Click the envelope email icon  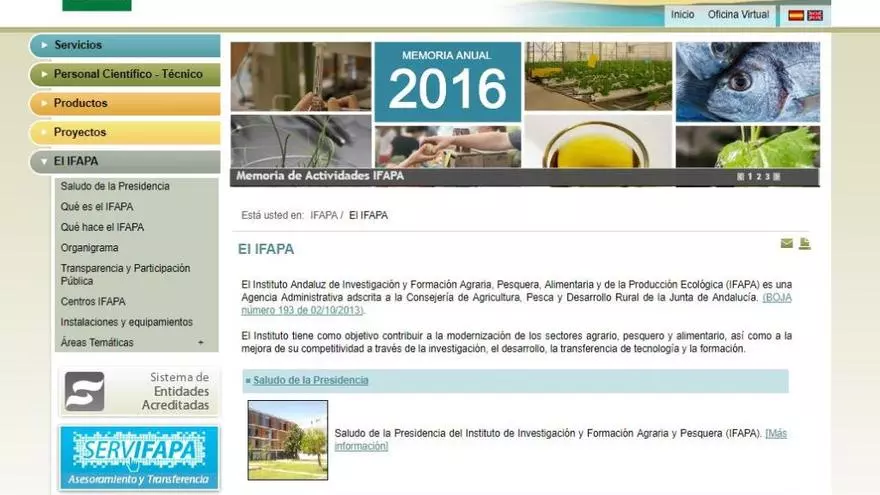tap(787, 243)
